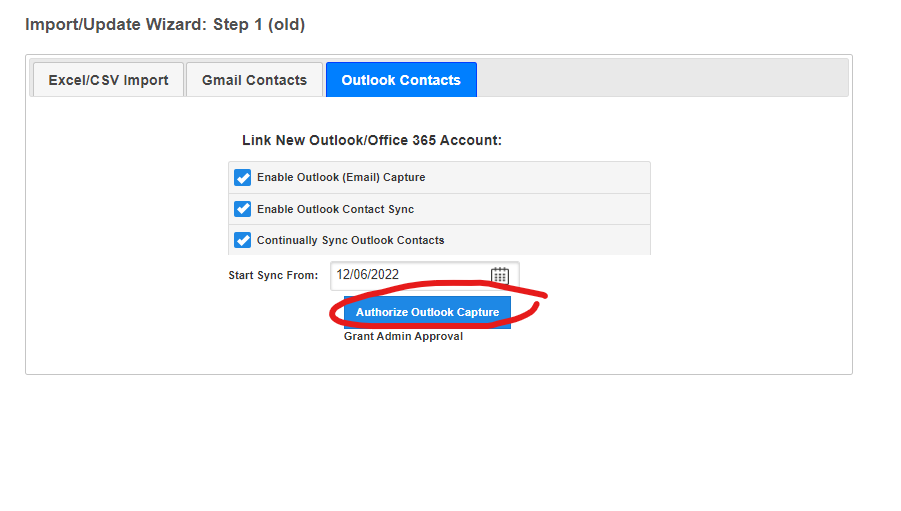Open the Grant Admin Approval link

click(403, 336)
